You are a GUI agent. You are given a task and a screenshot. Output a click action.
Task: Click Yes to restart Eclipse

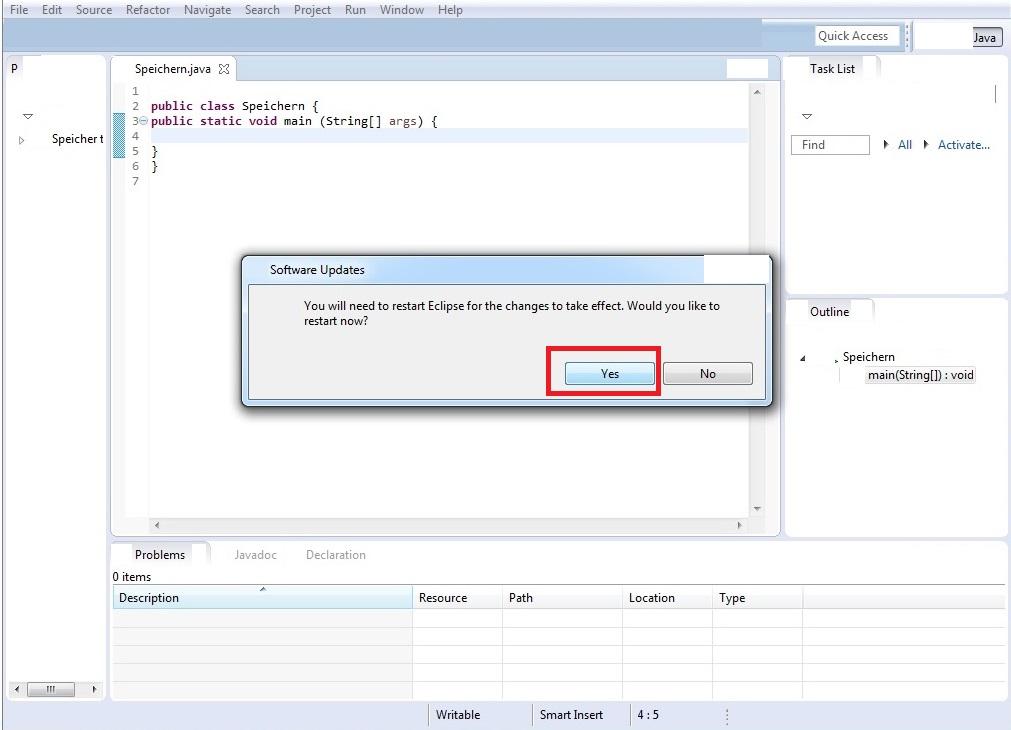tap(609, 373)
